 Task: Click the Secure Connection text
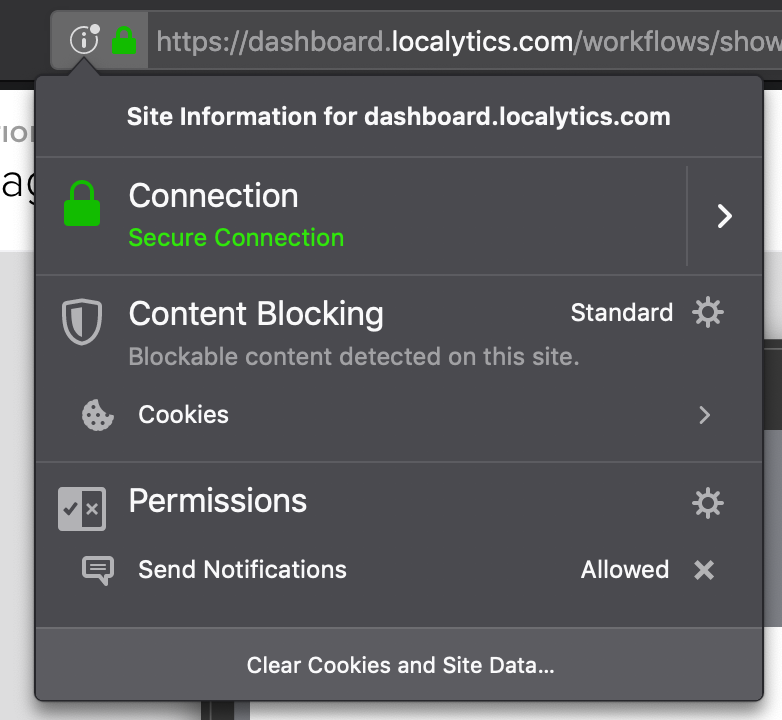236,238
